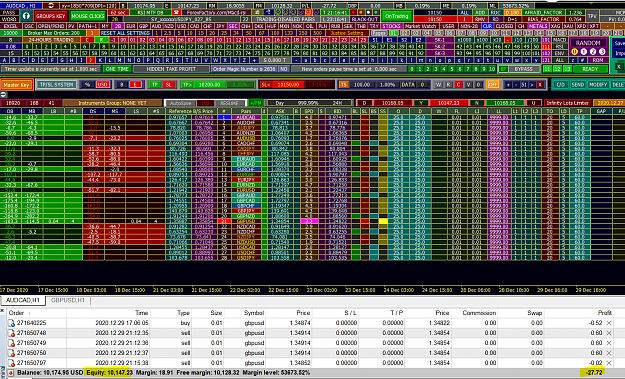625x379 pixels.
Task: Select the METALS instrument group
Action: 538,26
